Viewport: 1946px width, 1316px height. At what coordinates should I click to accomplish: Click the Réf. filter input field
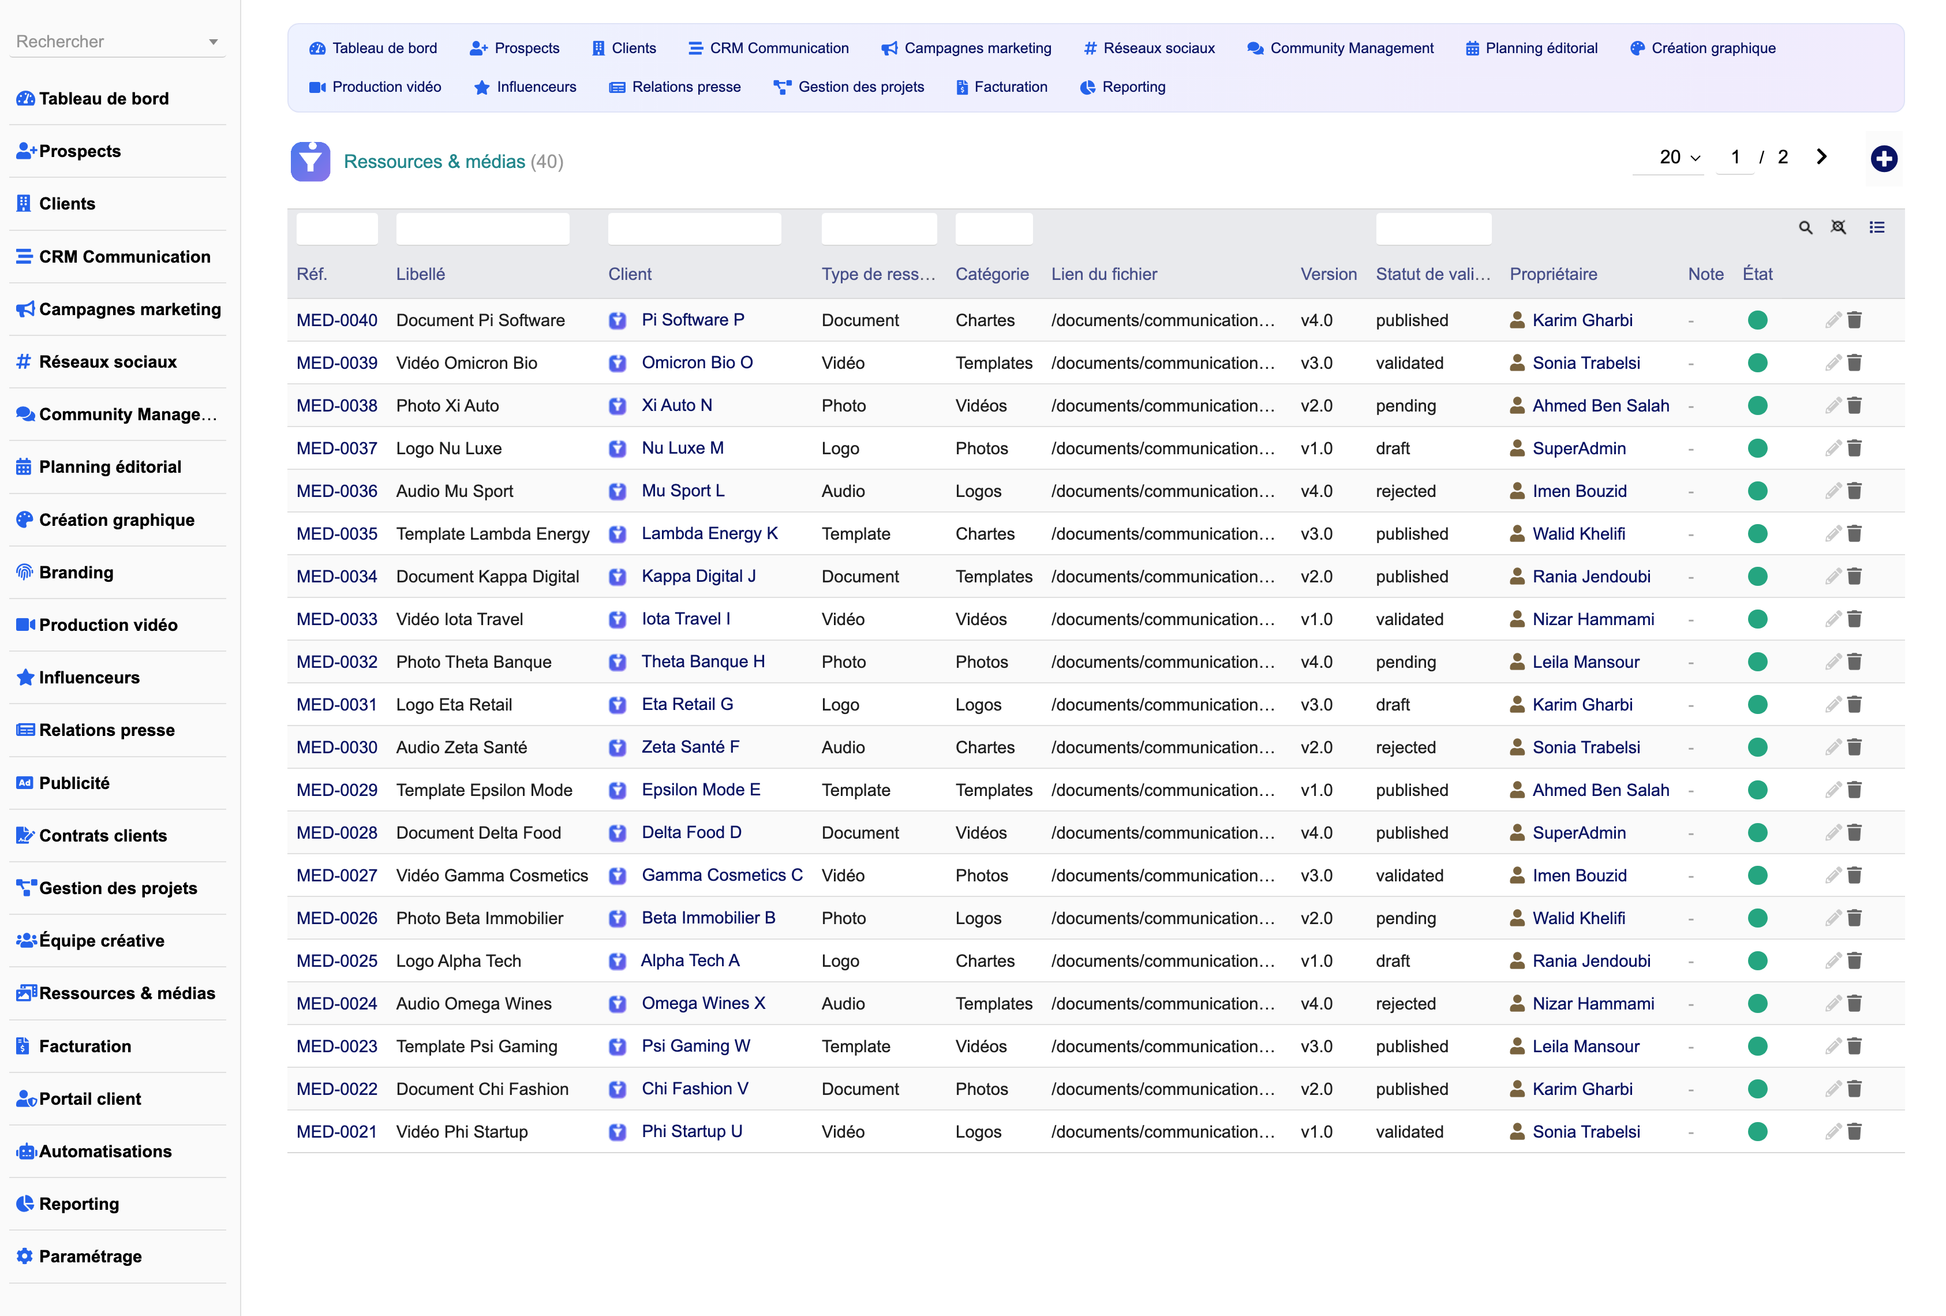[337, 228]
